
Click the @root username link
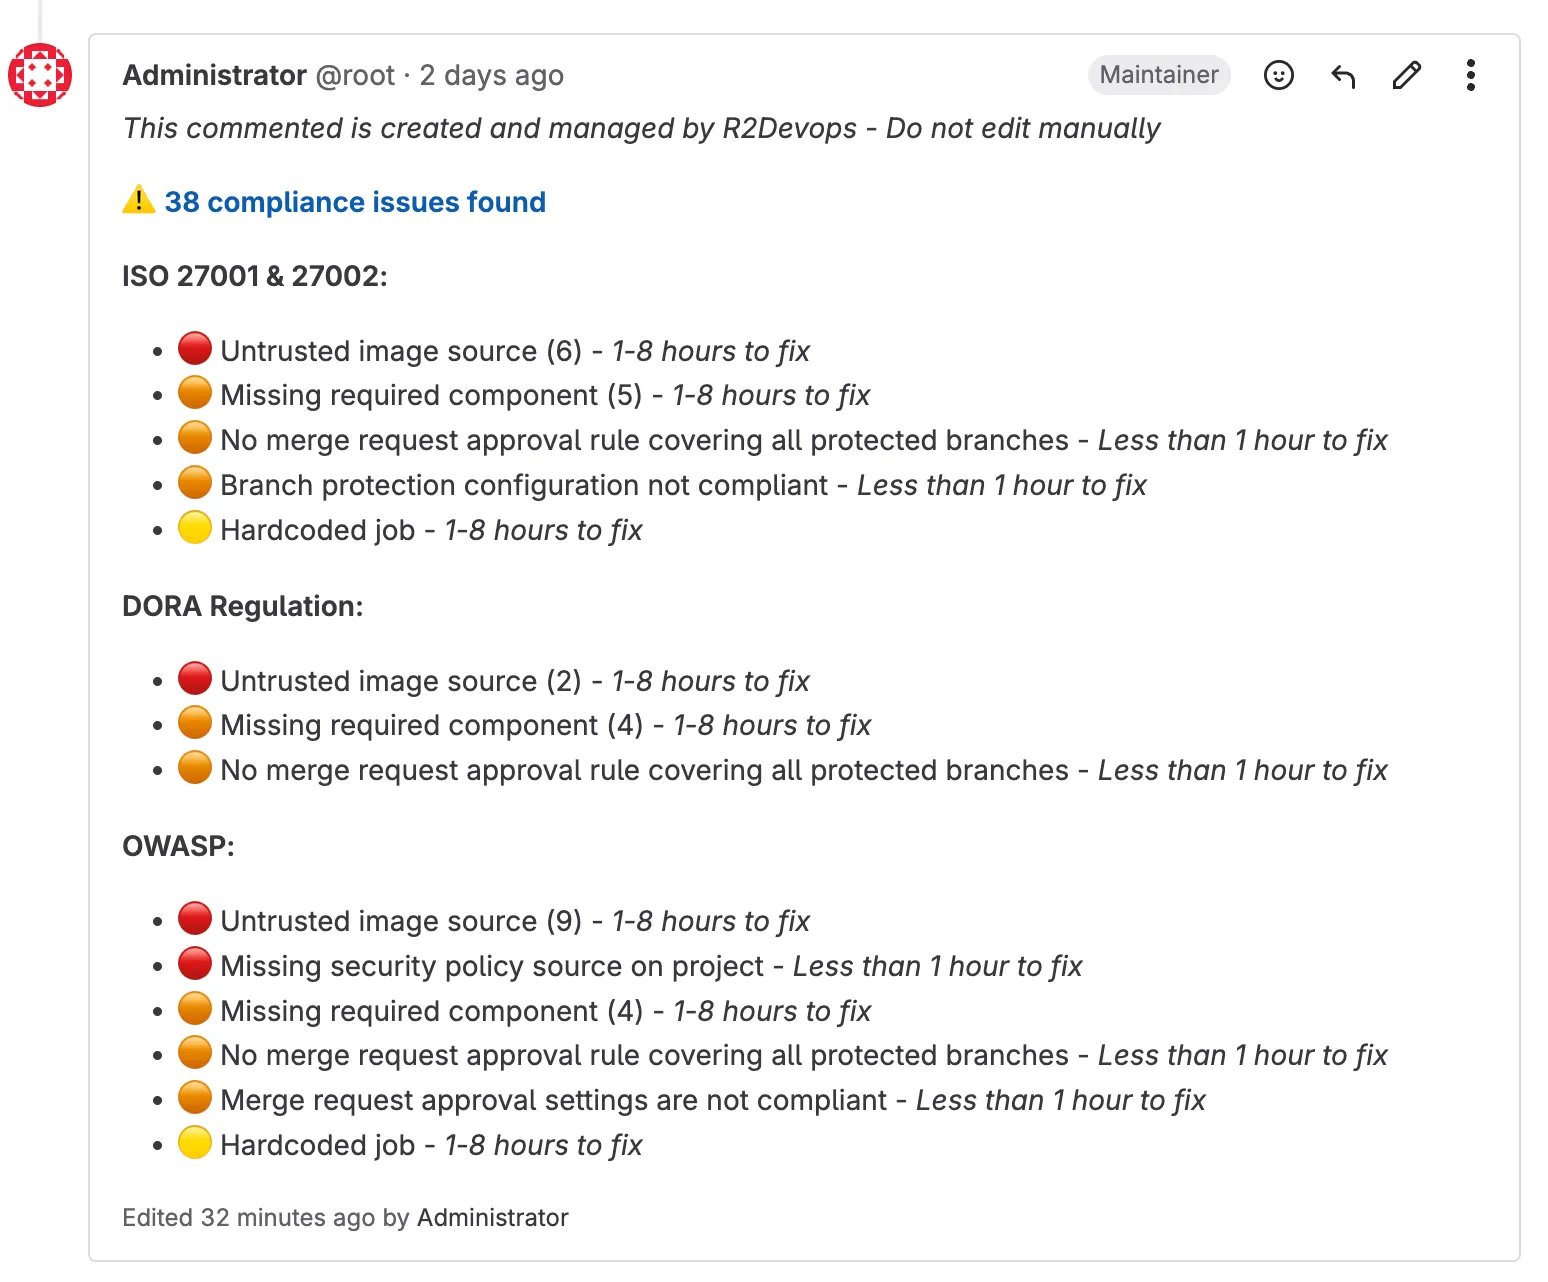click(354, 75)
